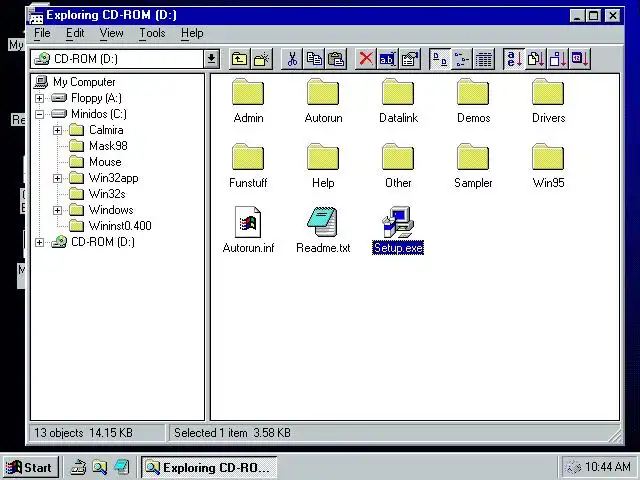Click the system tray icon beside the clock
Screen dimensions: 640x480
[573, 467]
